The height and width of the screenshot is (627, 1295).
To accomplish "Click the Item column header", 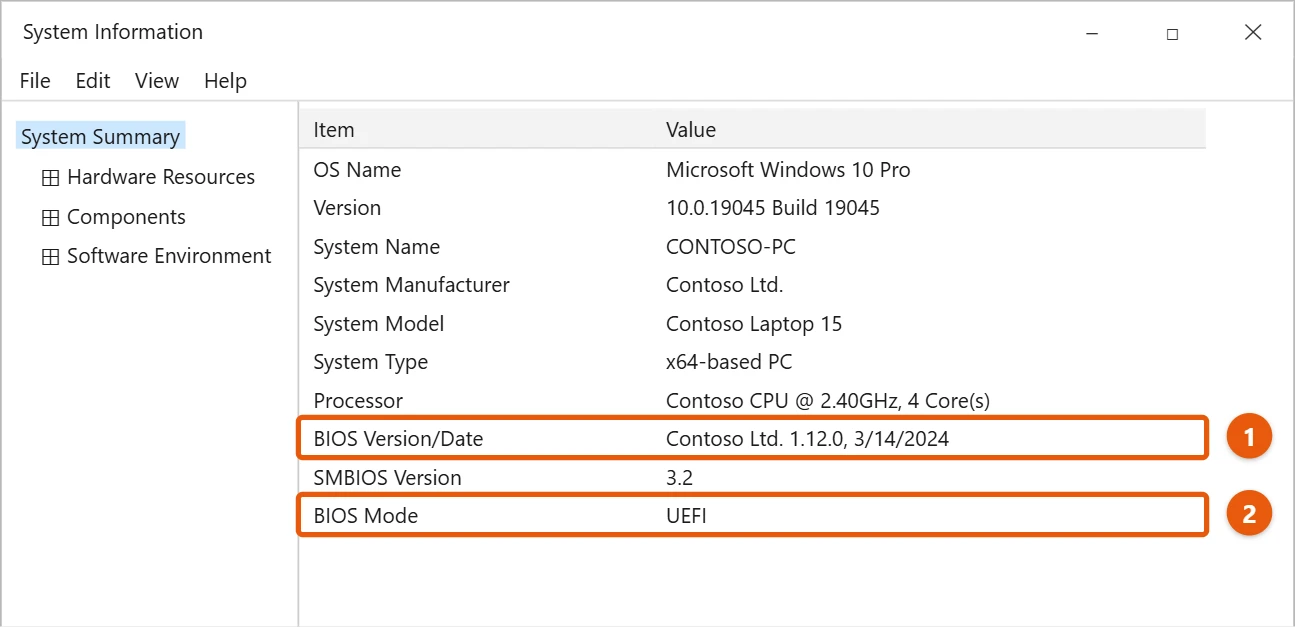I will pyautogui.click(x=334, y=130).
